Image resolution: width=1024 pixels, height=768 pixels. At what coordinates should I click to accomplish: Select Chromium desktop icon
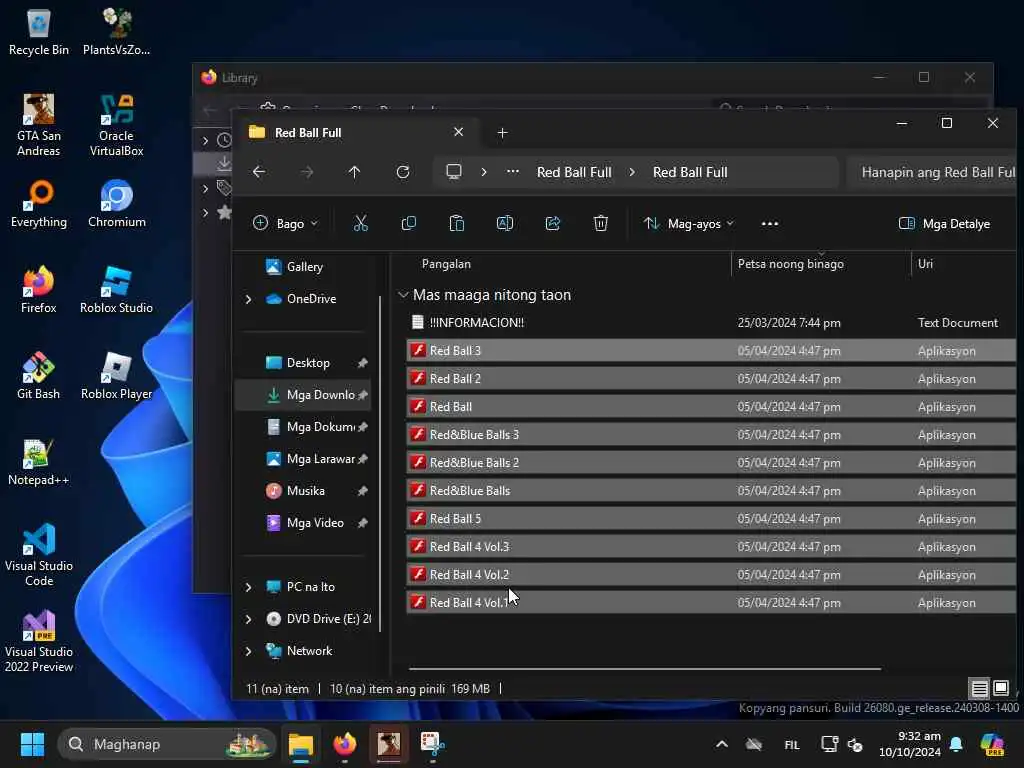pyautogui.click(x=116, y=204)
